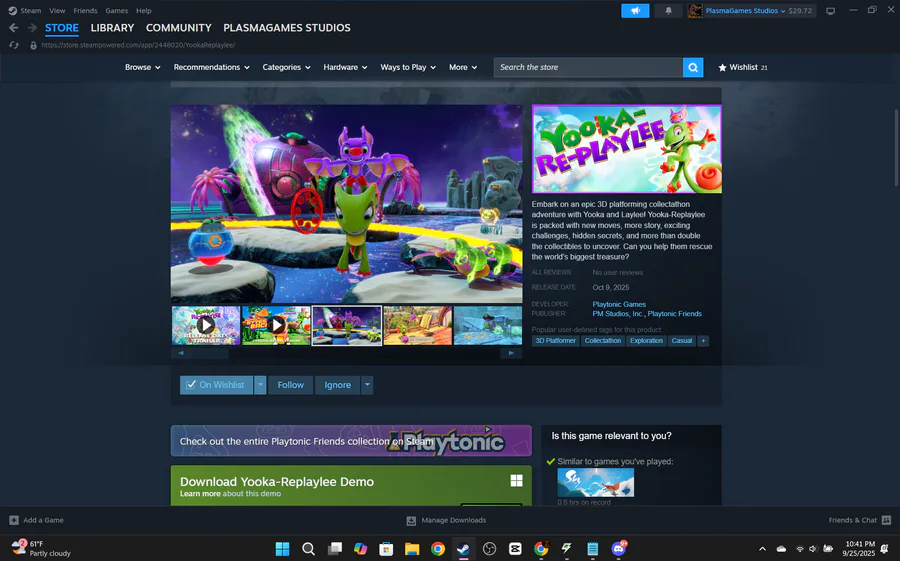This screenshot has width=900, height=561.
Task: Click the Search the store field
Action: point(588,67)
